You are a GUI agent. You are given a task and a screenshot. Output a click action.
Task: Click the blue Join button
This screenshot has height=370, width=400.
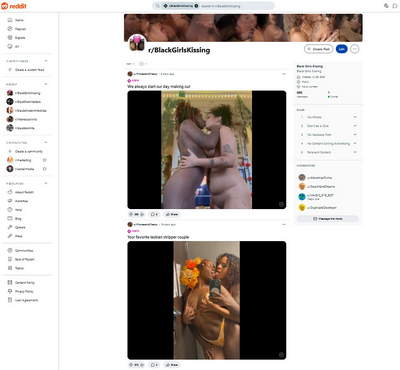pos(341,49)
